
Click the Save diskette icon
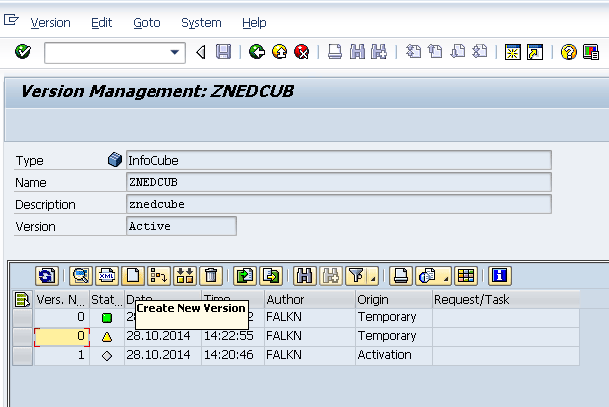pyautogui.click(x=223, y=52)
